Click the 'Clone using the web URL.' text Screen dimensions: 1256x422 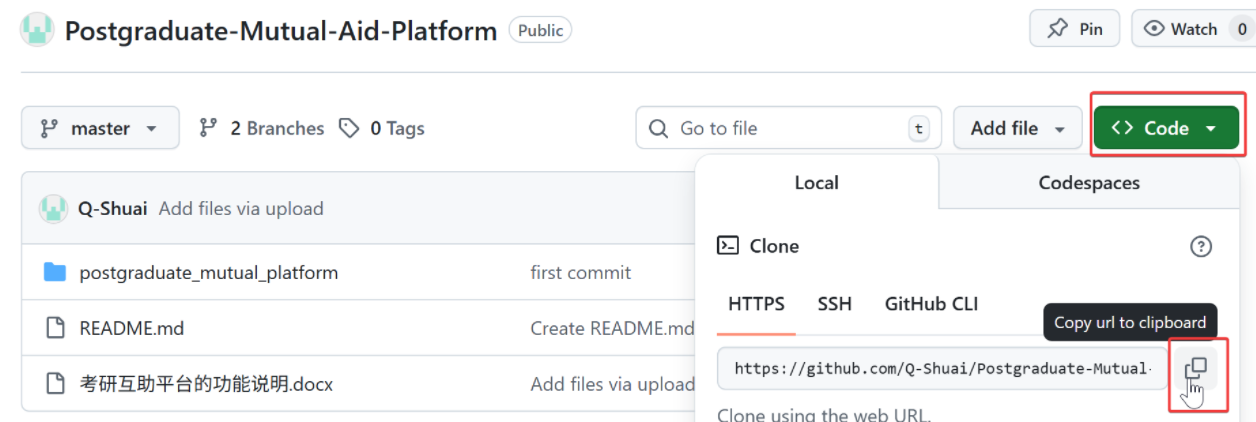click(x=826, y=414)
